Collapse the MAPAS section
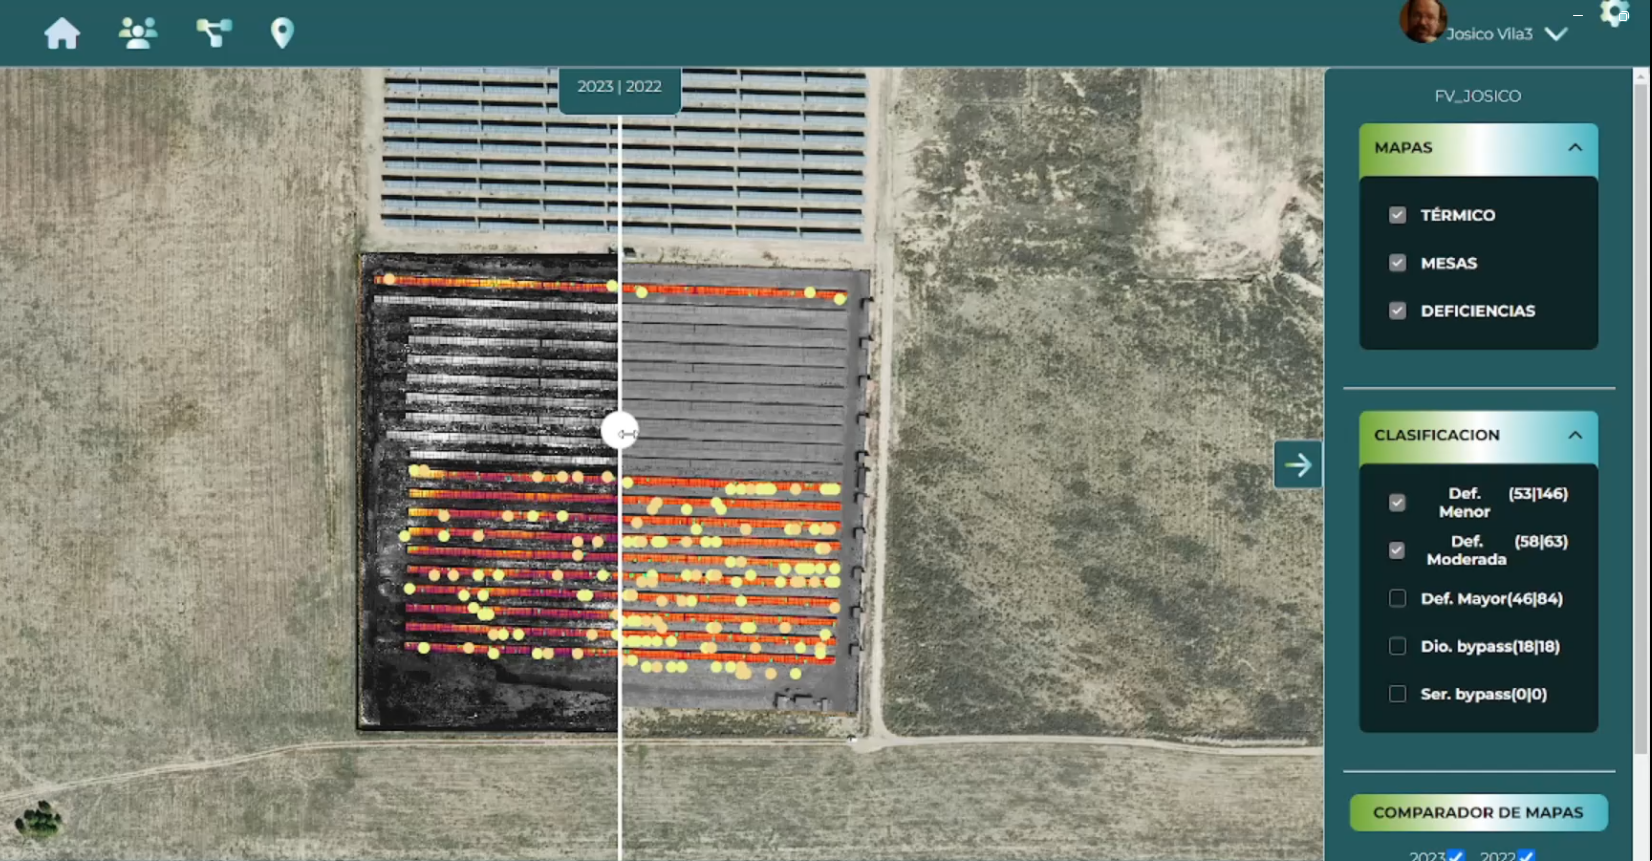 pos(1575,148)
